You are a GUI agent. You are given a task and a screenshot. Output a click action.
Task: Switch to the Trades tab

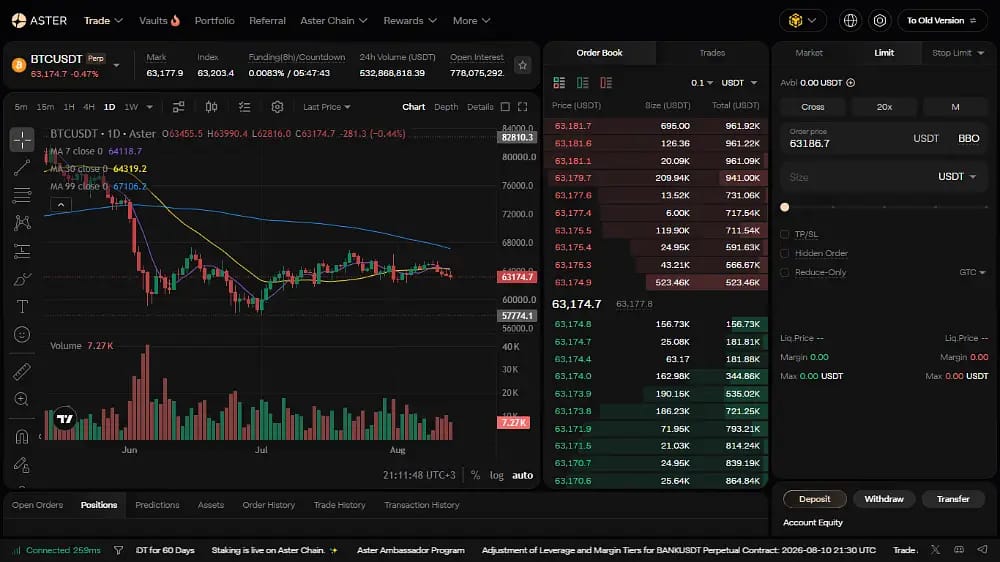pyautogui.click(x=712, y=53)
